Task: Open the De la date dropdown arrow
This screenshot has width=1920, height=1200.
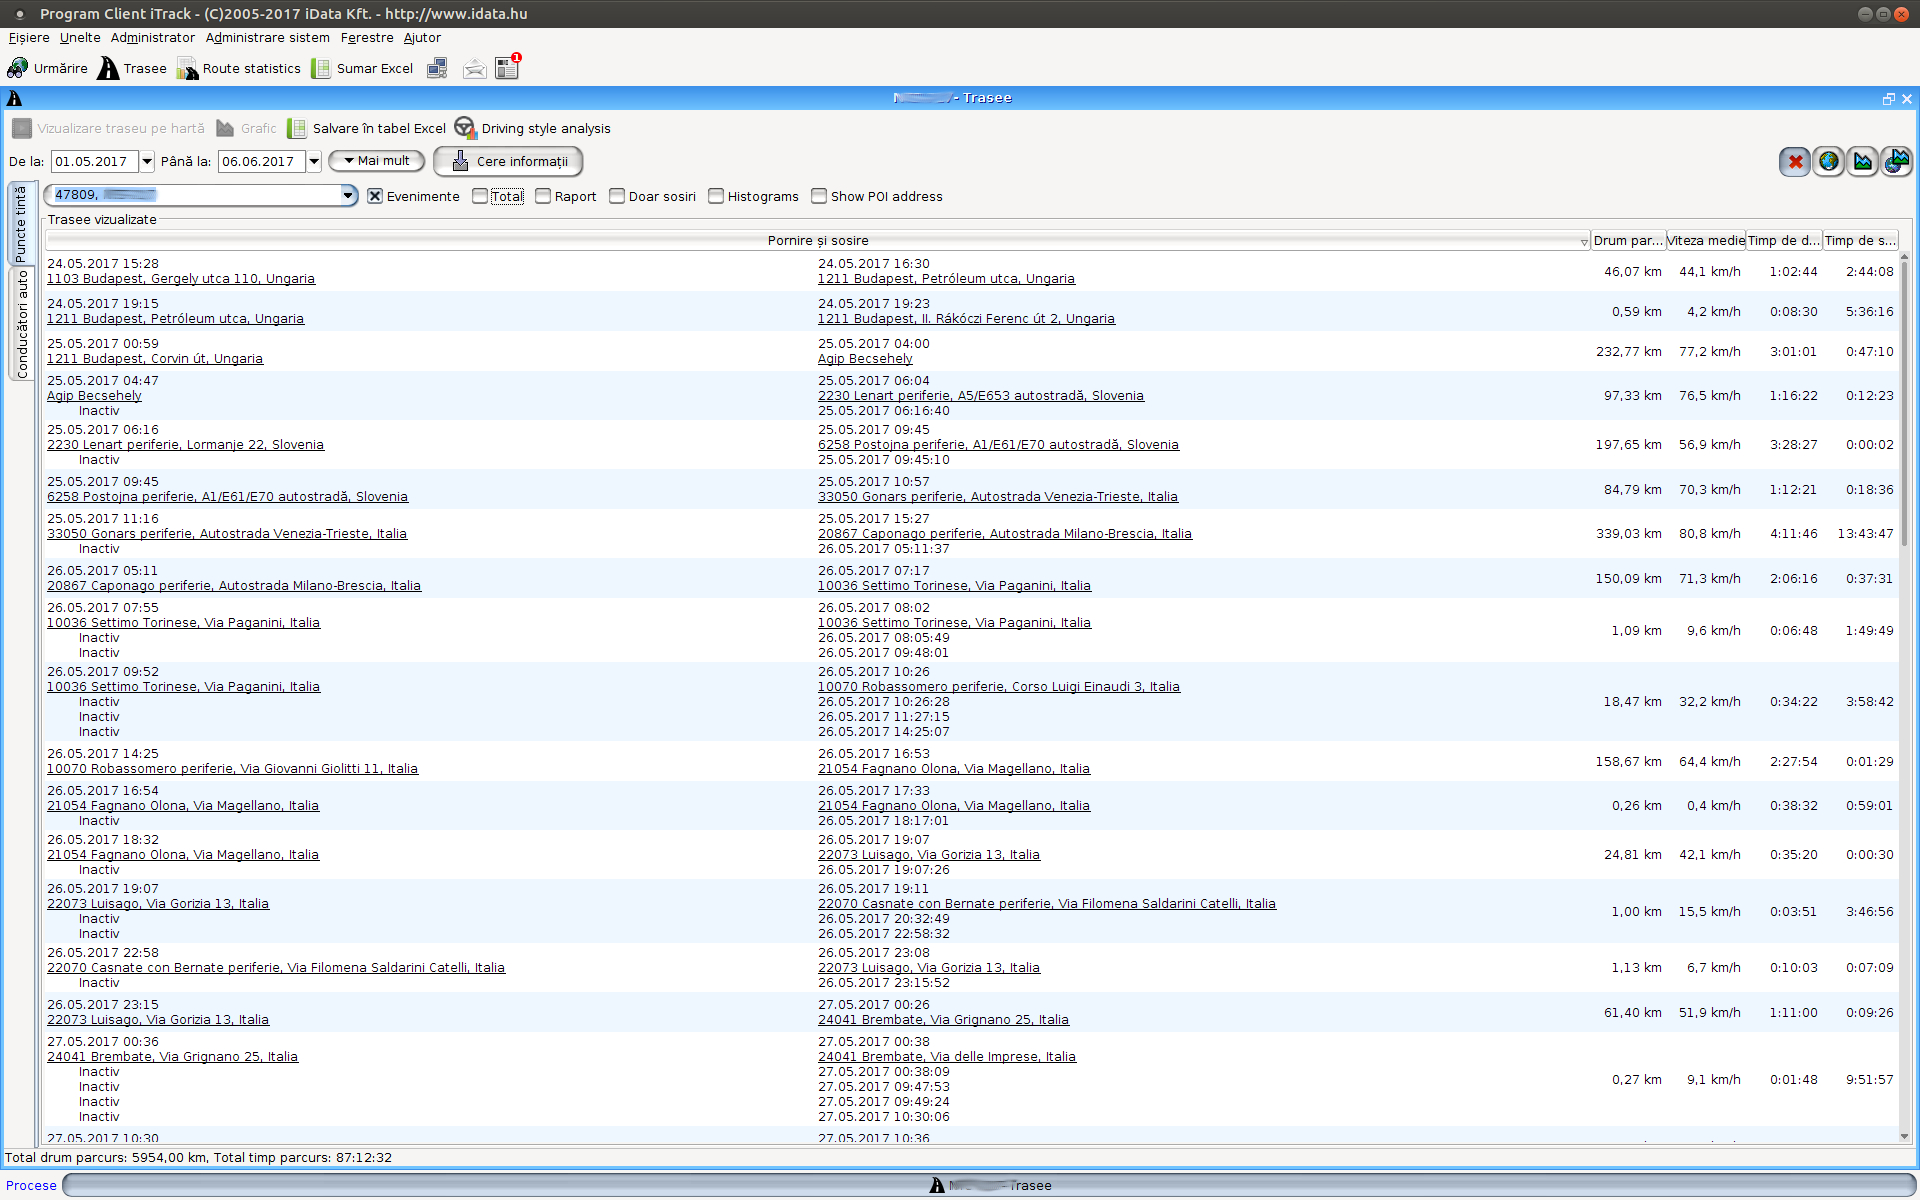Action: coord(147,161)
